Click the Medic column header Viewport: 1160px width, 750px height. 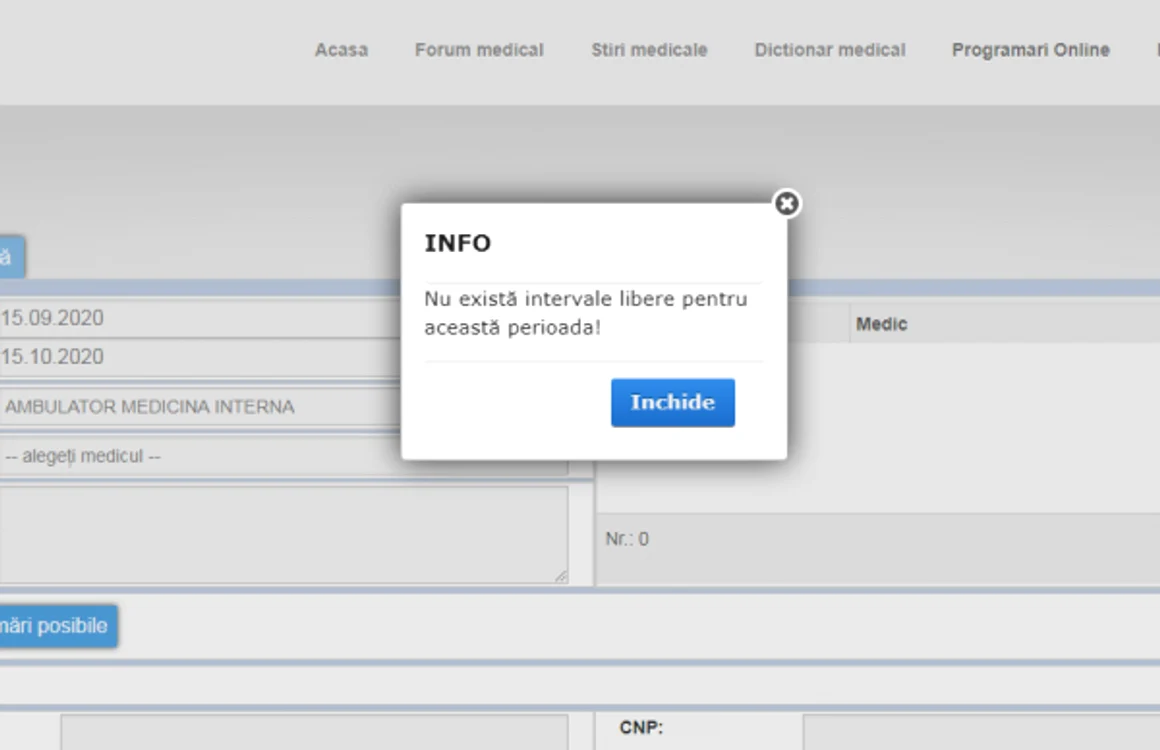[881, 324]
